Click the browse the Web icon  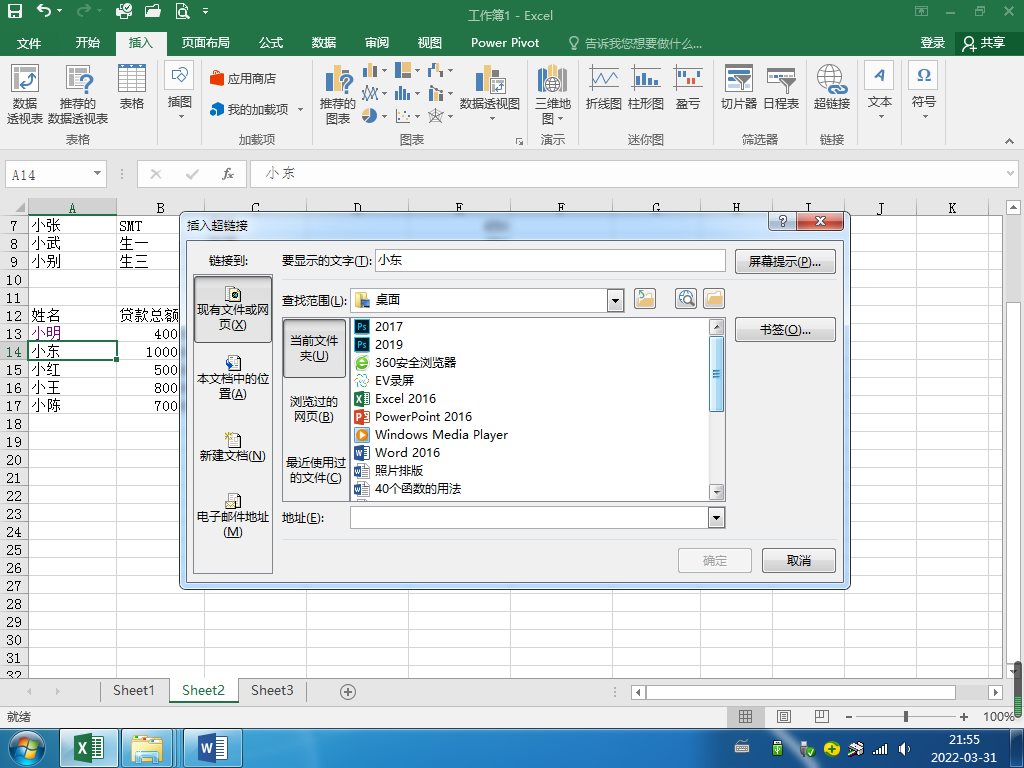(x=686, y=299)
